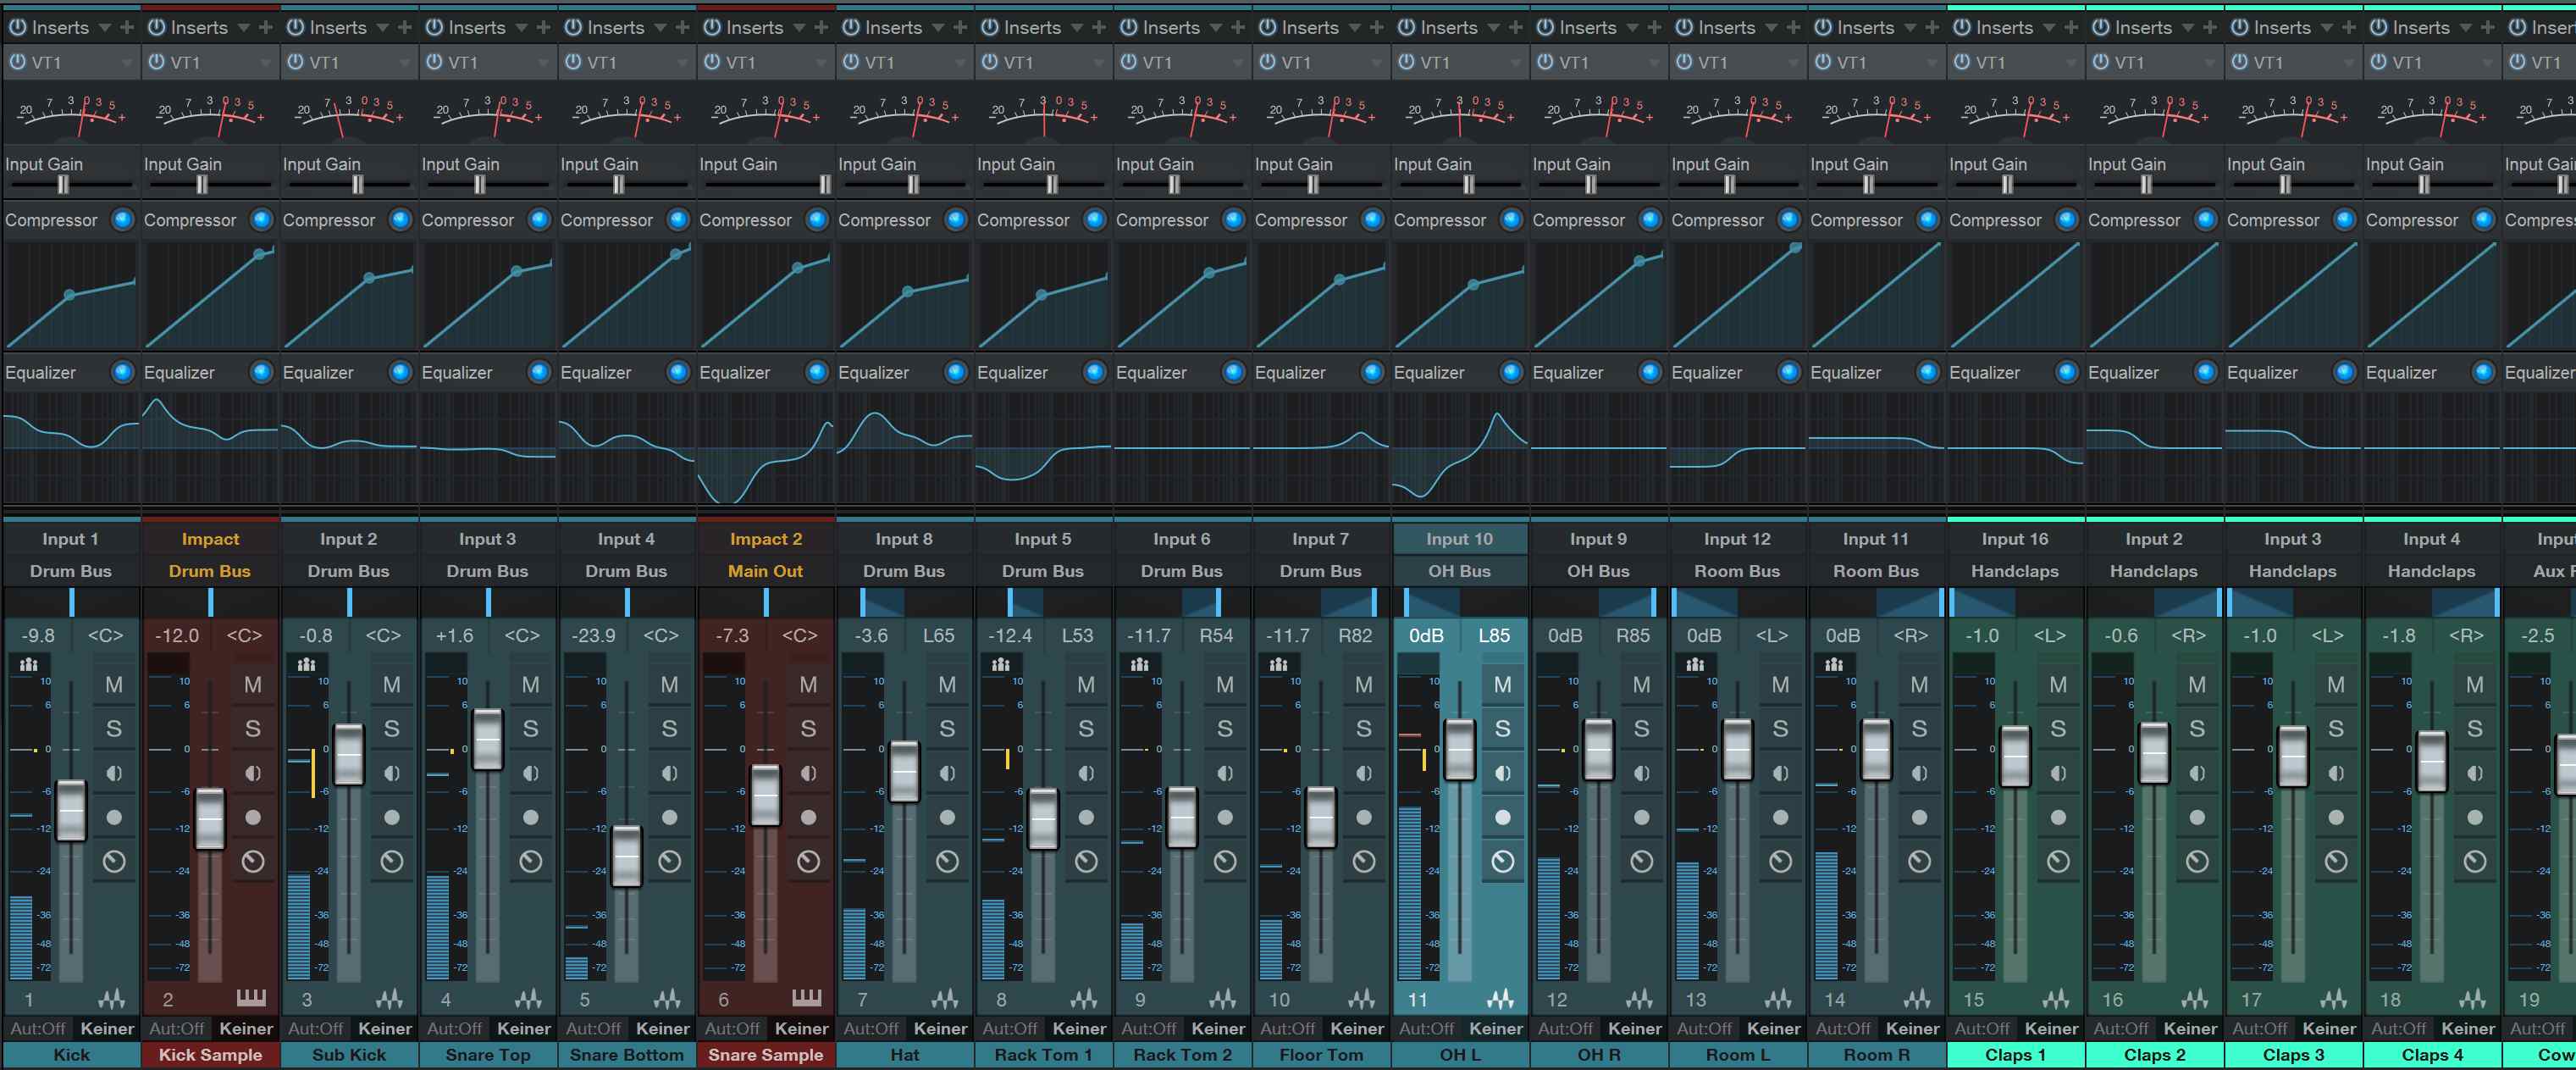
Task: Arm record on Claps 2 channel
Action: 2197,817
